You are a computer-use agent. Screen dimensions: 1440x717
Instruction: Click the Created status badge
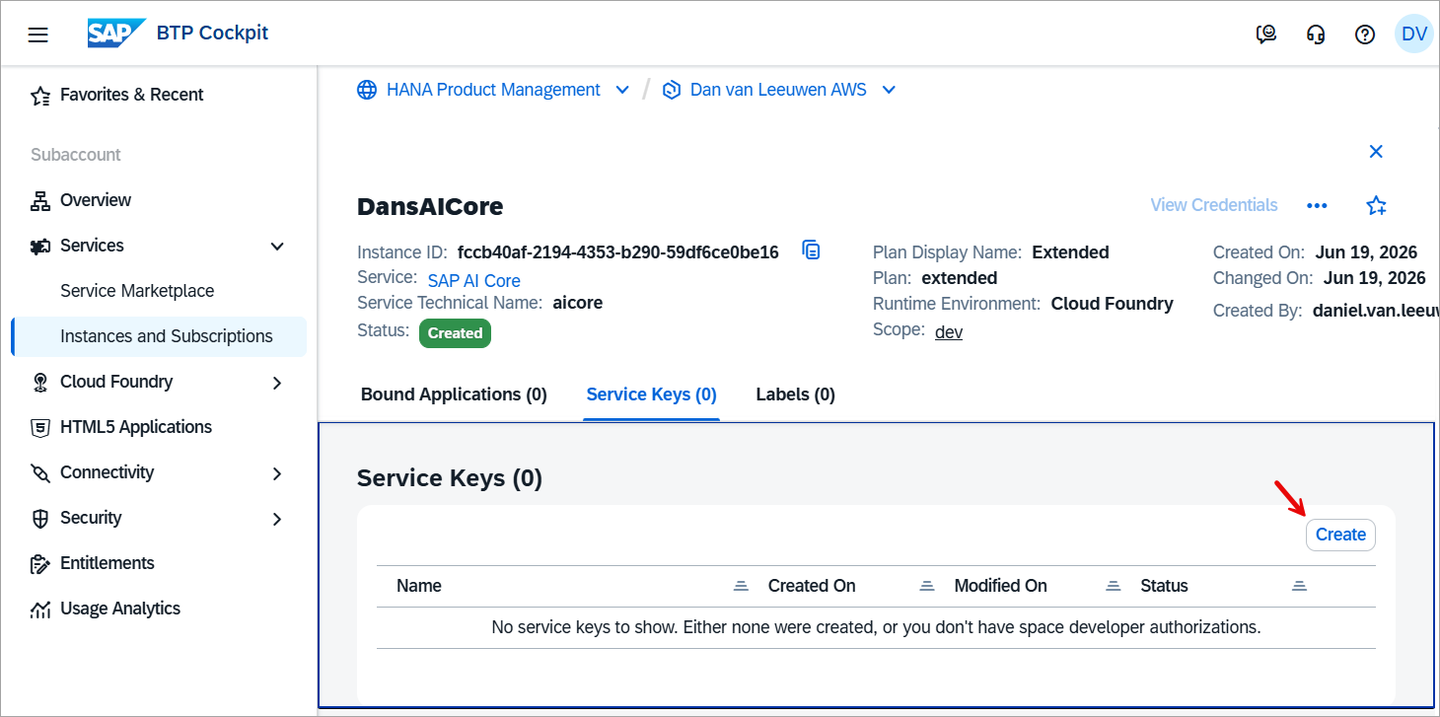(x=455, y=333)
